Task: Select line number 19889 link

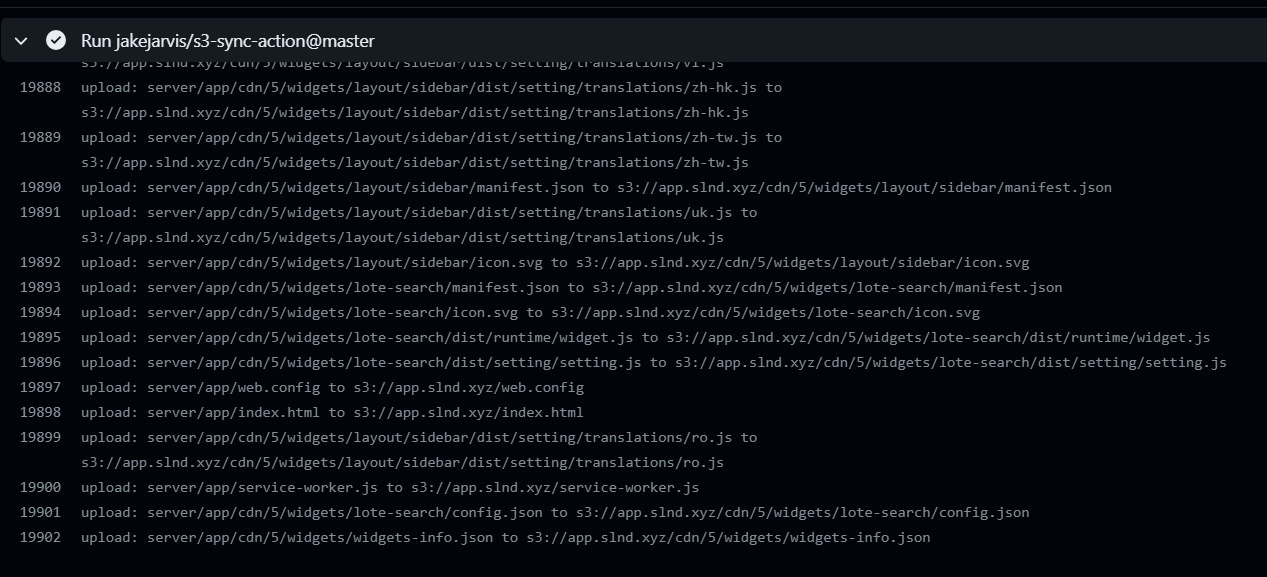Action: (40, 138)
